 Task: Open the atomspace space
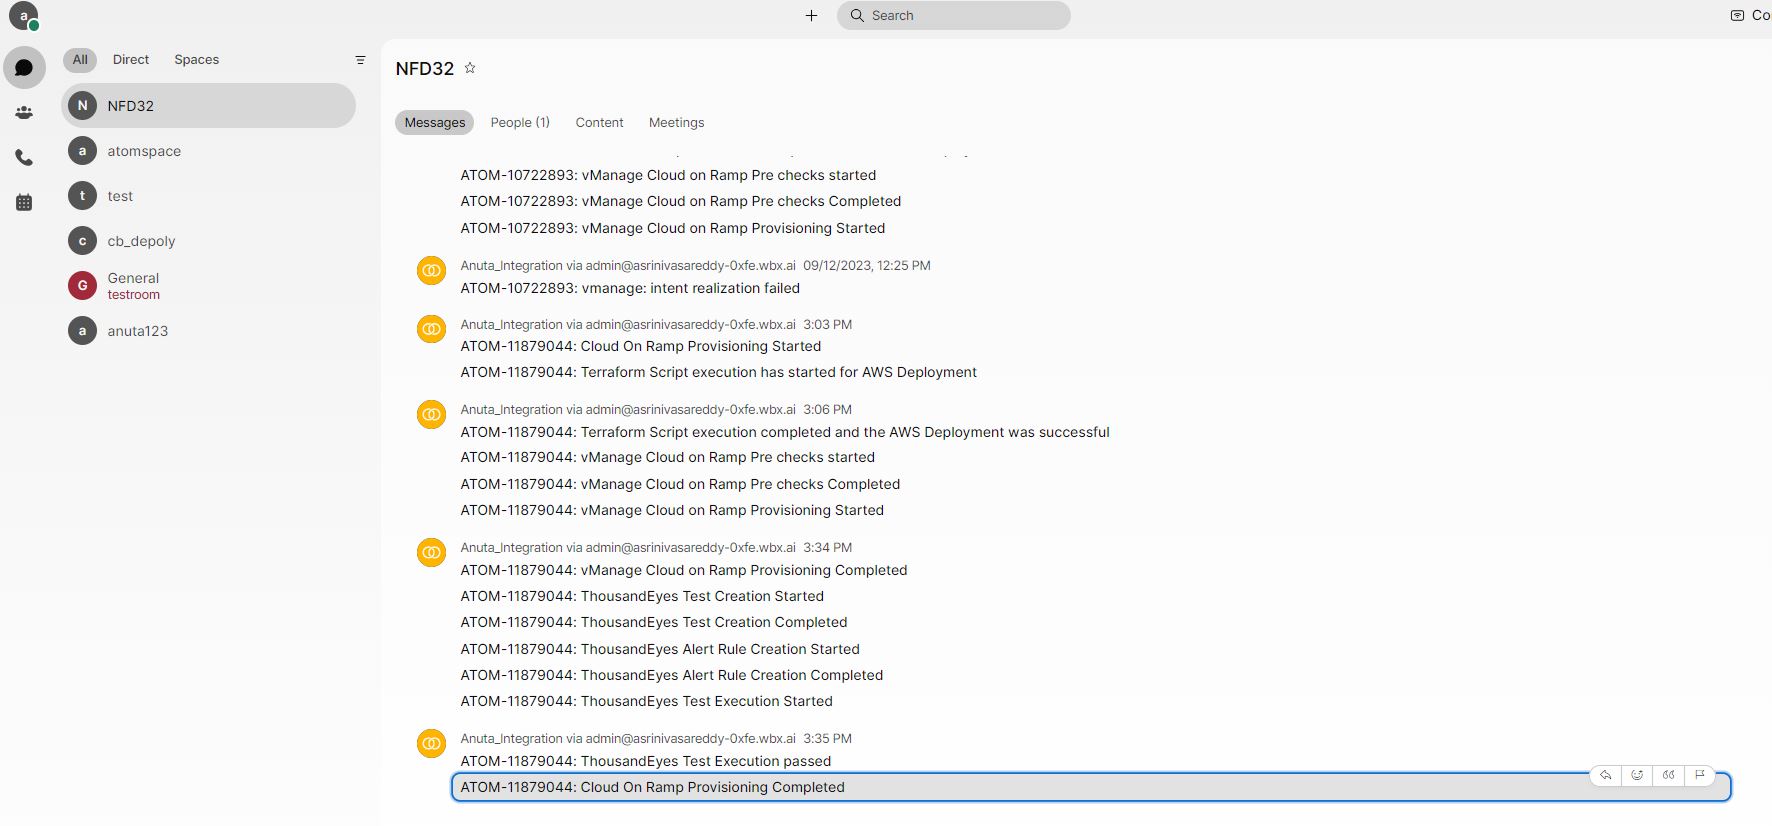pyautogui.click(x=208, y=151)
